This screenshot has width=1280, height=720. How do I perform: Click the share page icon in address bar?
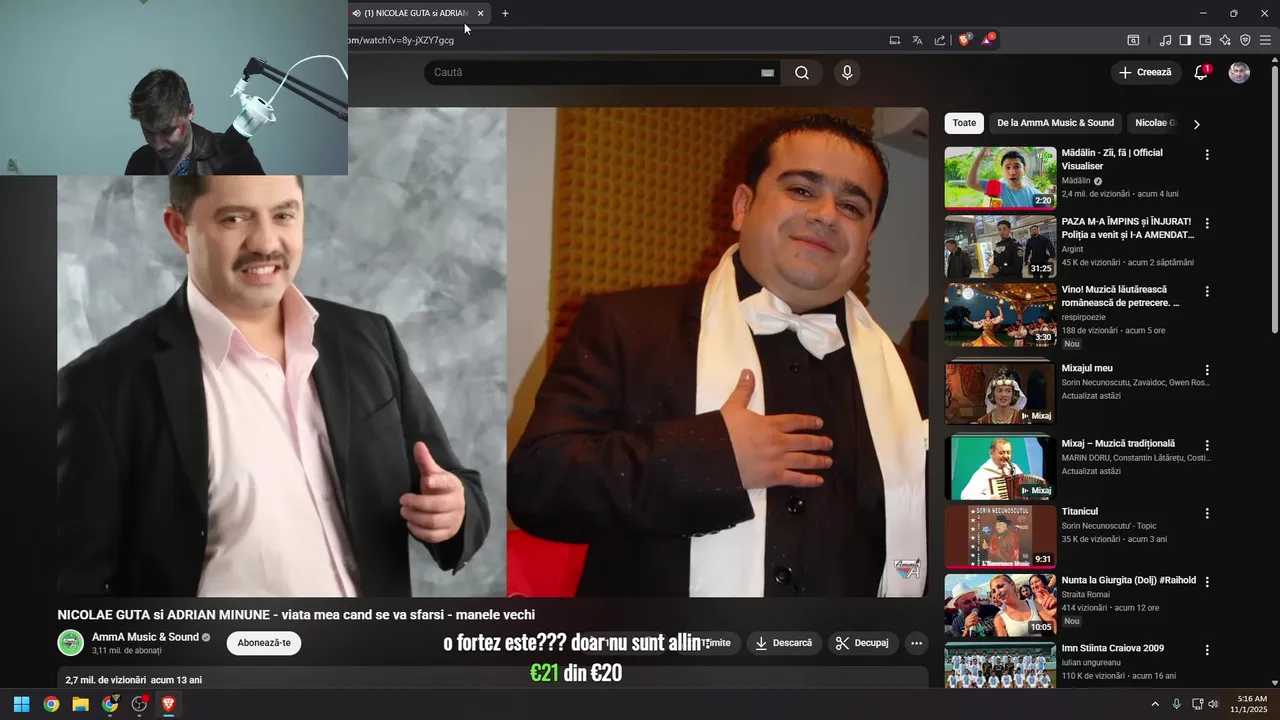940,40
